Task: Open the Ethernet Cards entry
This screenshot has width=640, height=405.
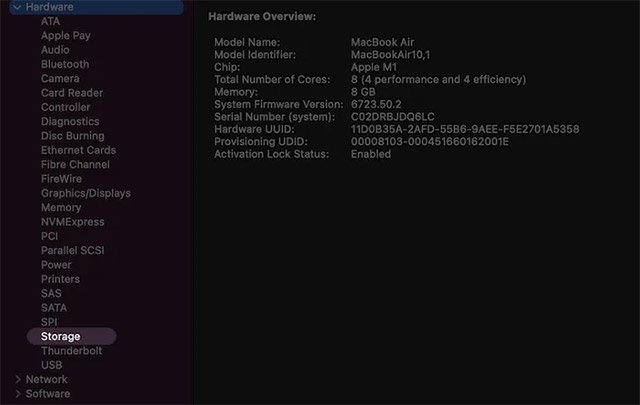Action: [78, 150]
